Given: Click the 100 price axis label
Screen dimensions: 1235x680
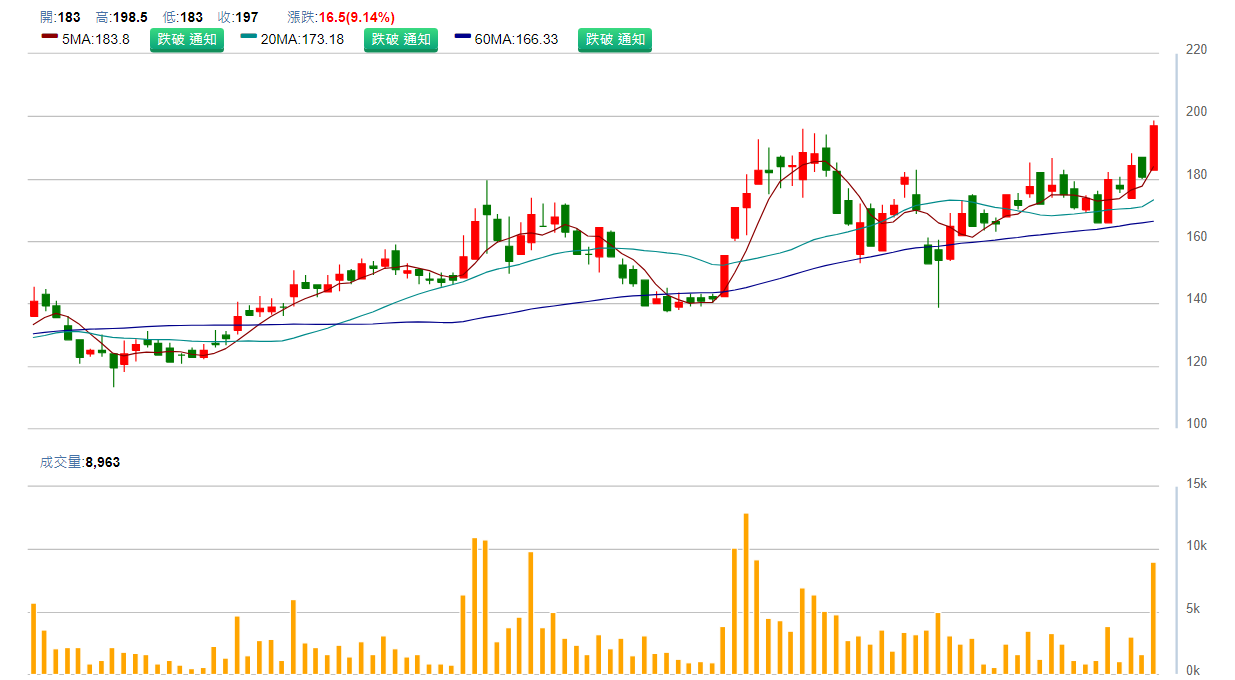Looking at the screenshot, I should point(1196,423).
